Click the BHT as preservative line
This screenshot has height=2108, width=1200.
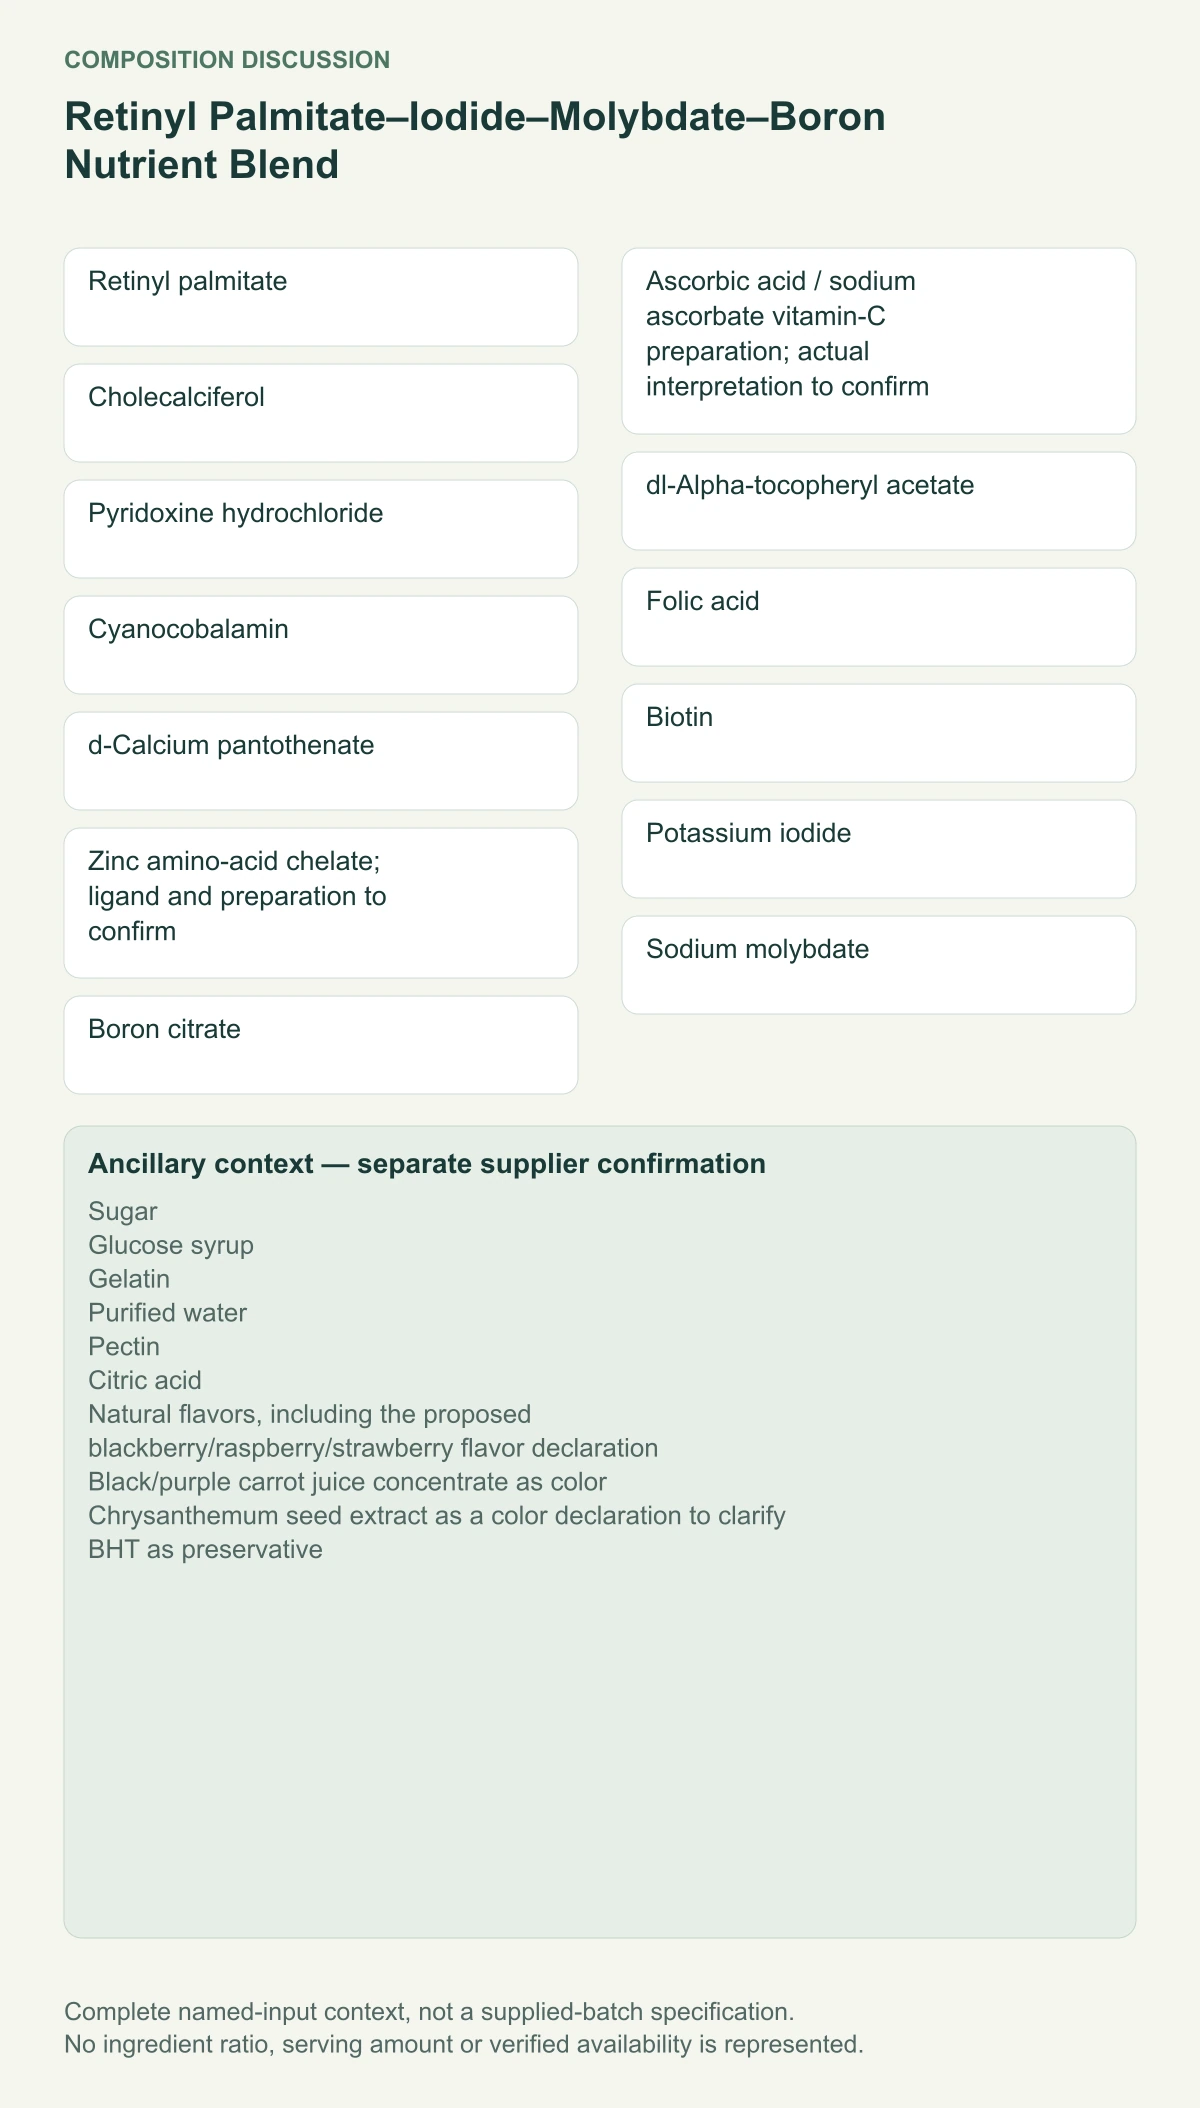coord(205,1549)
